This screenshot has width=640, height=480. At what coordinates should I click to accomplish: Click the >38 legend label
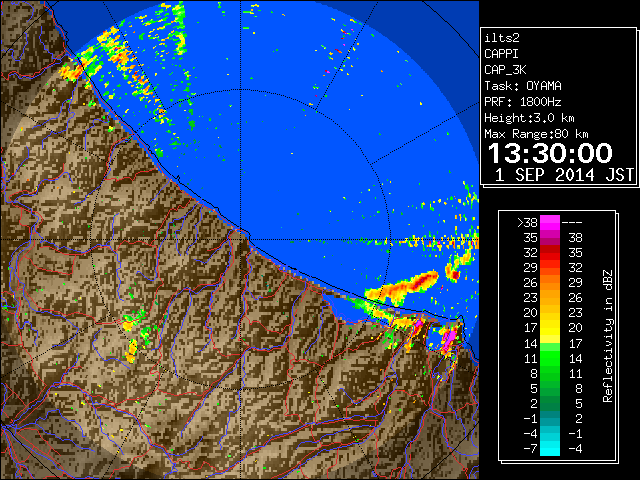527,223
